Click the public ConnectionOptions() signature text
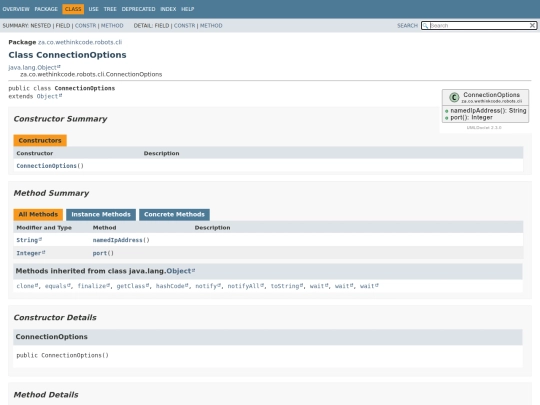 [x=62, y=355]
